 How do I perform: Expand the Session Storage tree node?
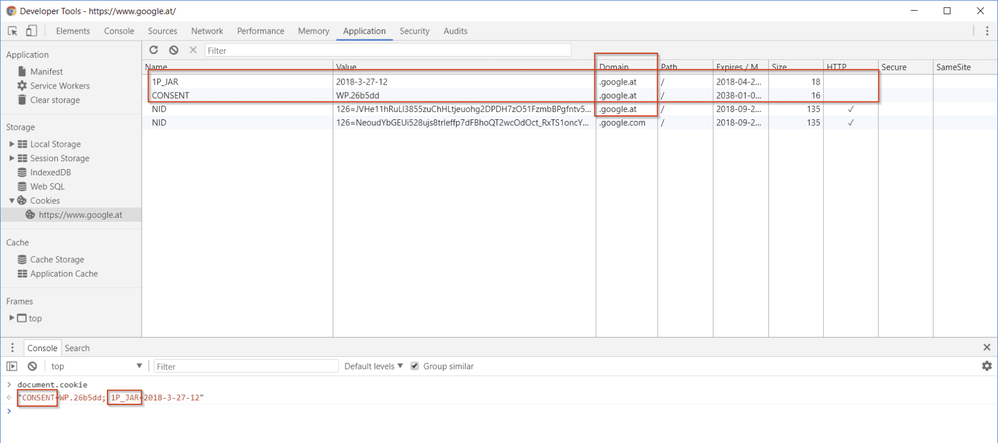[12, 158]
